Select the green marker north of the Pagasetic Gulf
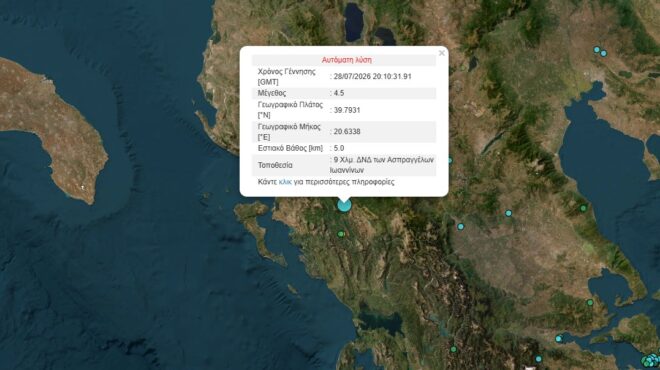Image resolution: width=660 pixels, height=370 pixels. point(590,302)
